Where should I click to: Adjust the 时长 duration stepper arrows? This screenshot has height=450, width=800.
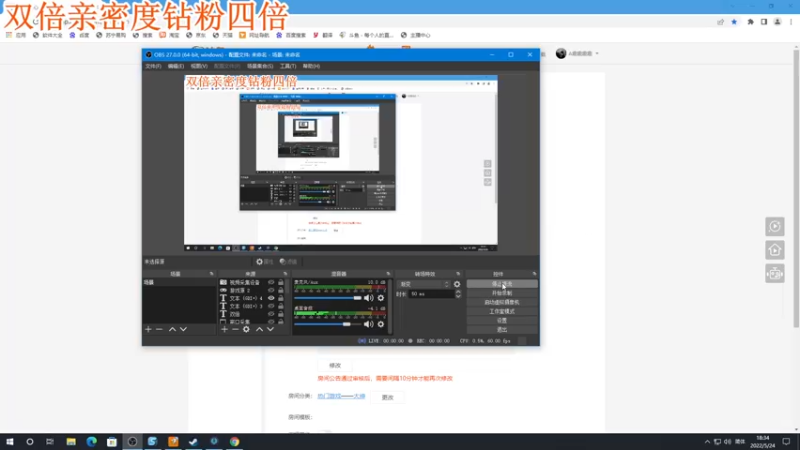tap(458, 294)
